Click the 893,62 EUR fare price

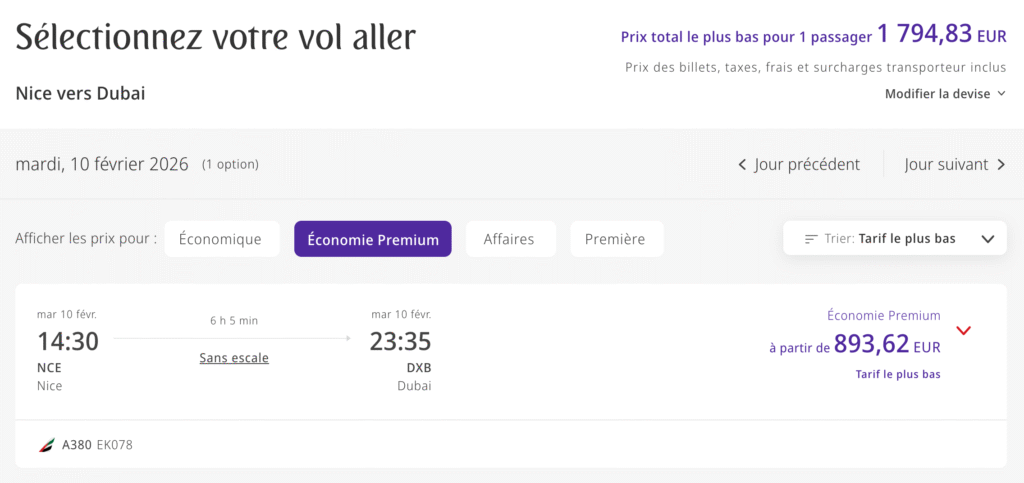(887, 345)
